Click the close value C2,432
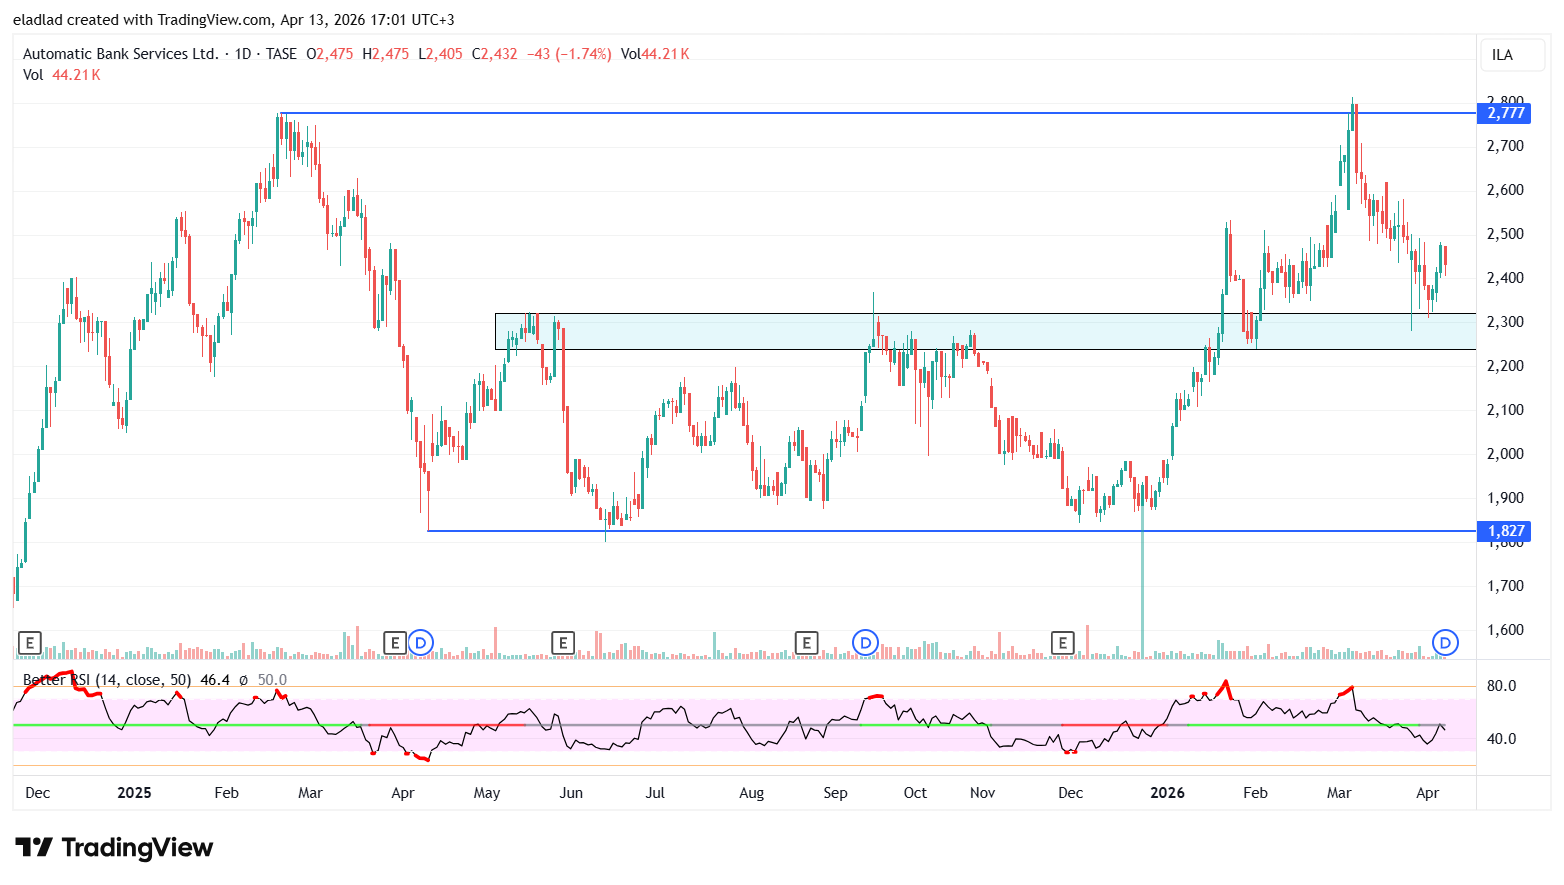Screen dimensions: 1564x885 coord(494,54)
